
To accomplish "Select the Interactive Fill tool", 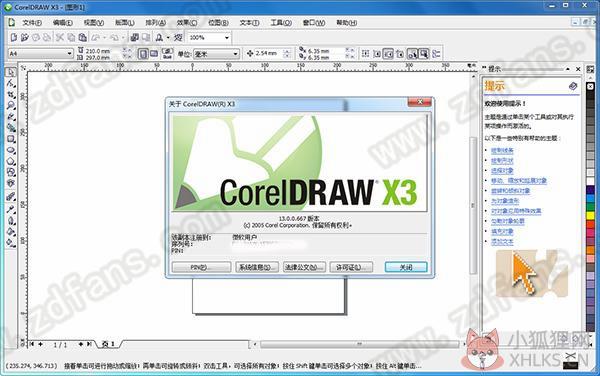I will coord(11,243).
